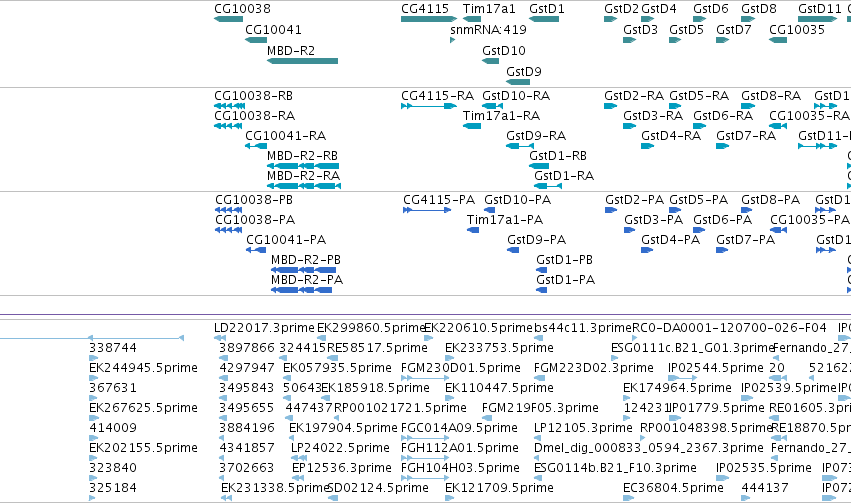Viewport: 851px width, 503px height.
Task: Select the CG10038 gene label
Action: 242,9
